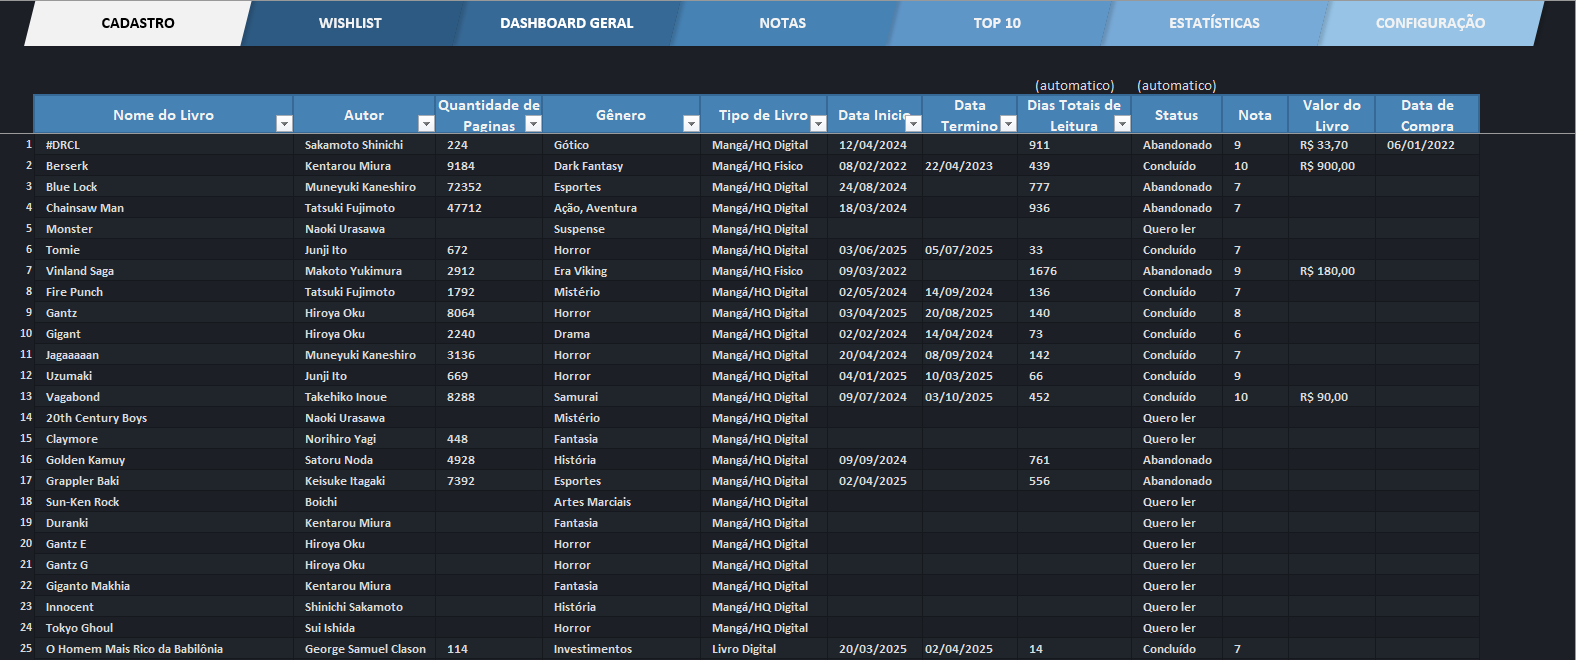Image resolution: width=1576 pixels, height=660 pixels.
Task: Open the Tipo de Livro filter dropdown
Action: pos(818,123)
